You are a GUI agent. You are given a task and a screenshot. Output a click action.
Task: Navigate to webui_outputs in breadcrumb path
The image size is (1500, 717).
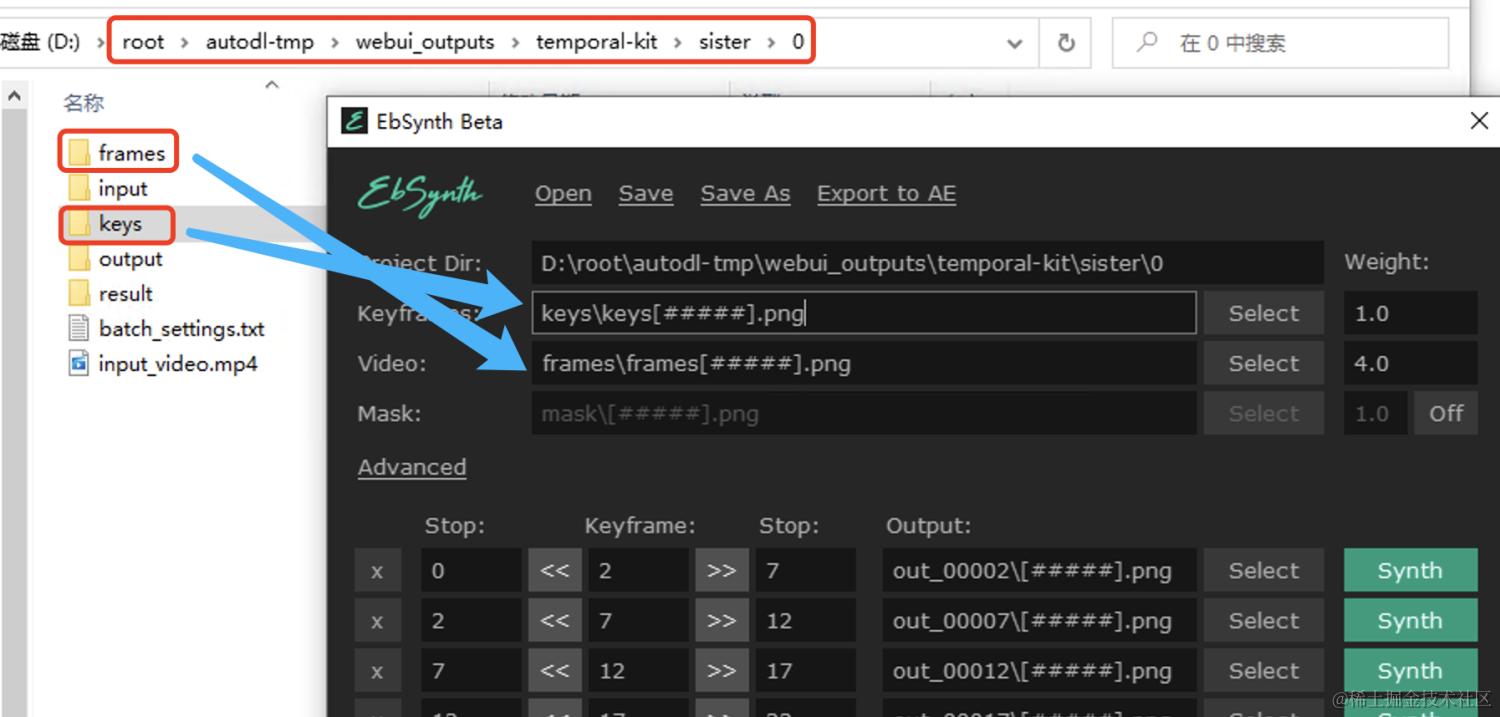(x=425, y=42)
